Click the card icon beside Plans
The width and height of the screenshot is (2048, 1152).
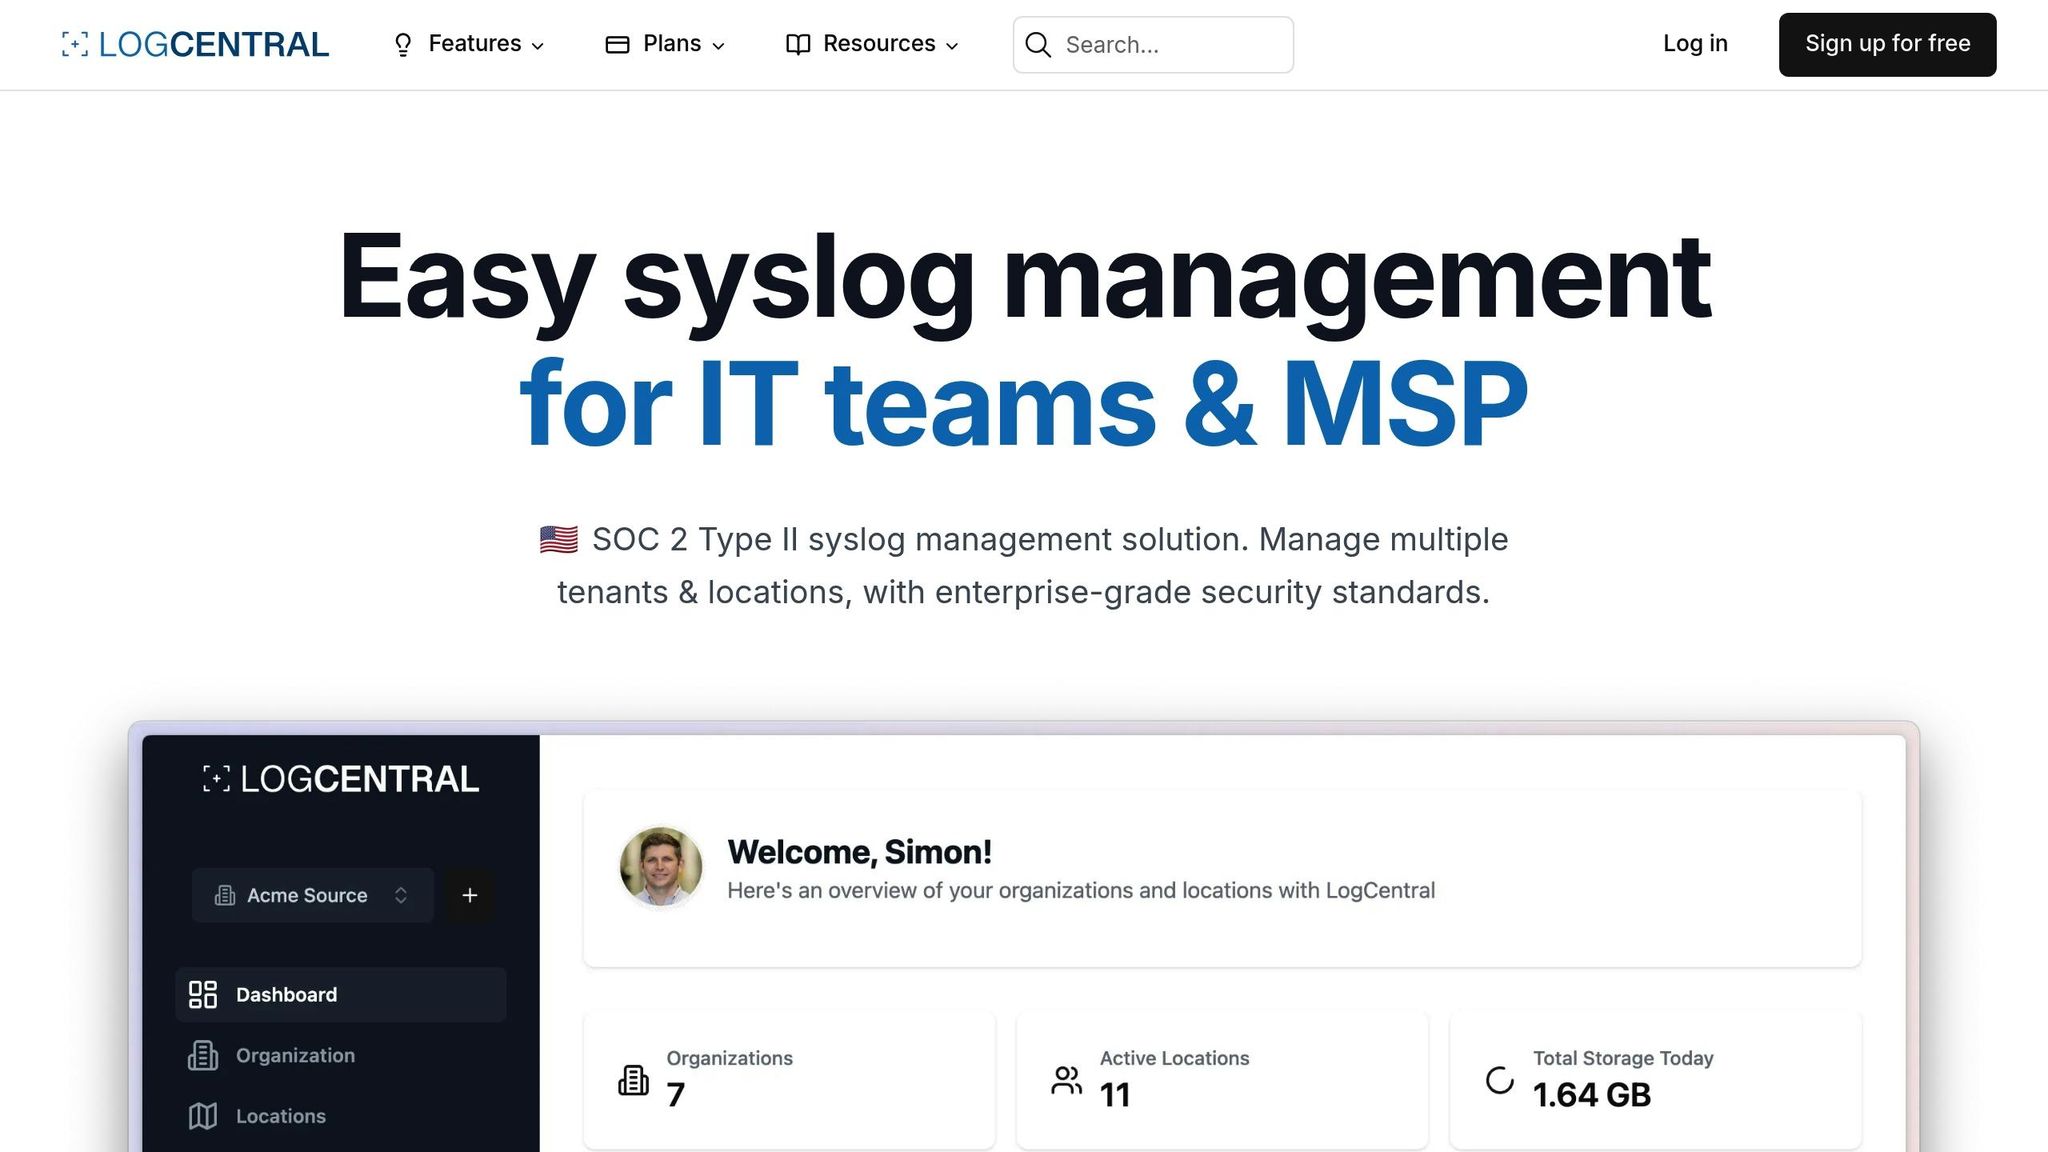(617, 45)
